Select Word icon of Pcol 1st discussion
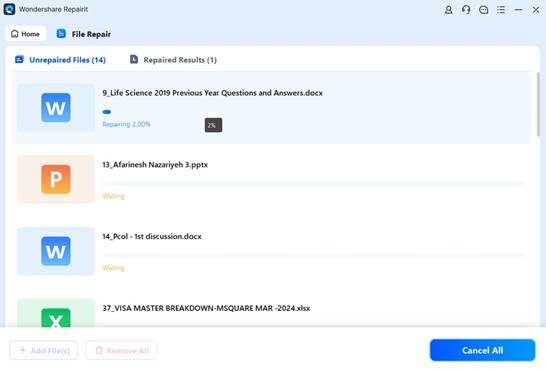The image size is (546, 370). (x=56, y=251)
